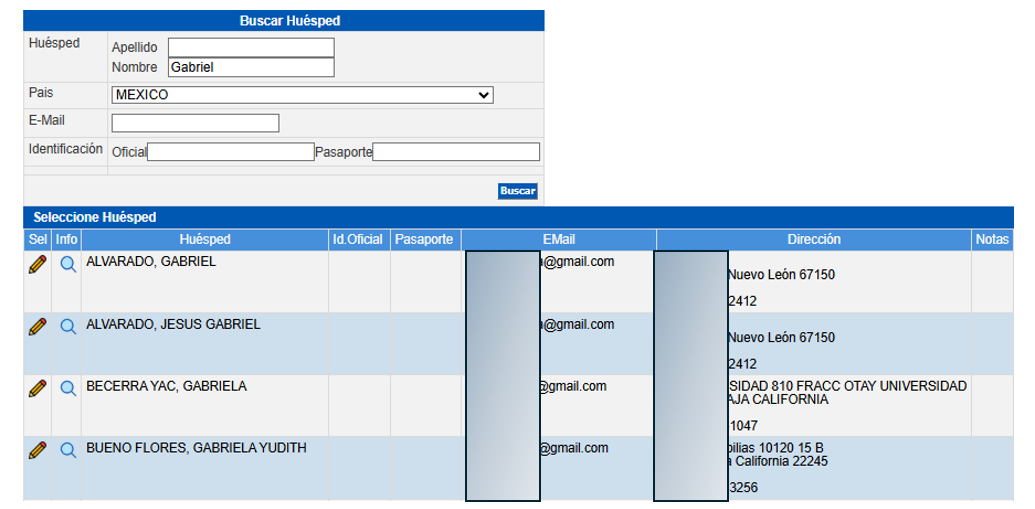
Task: Click the EMail column header
Action: tap(559, 240)
